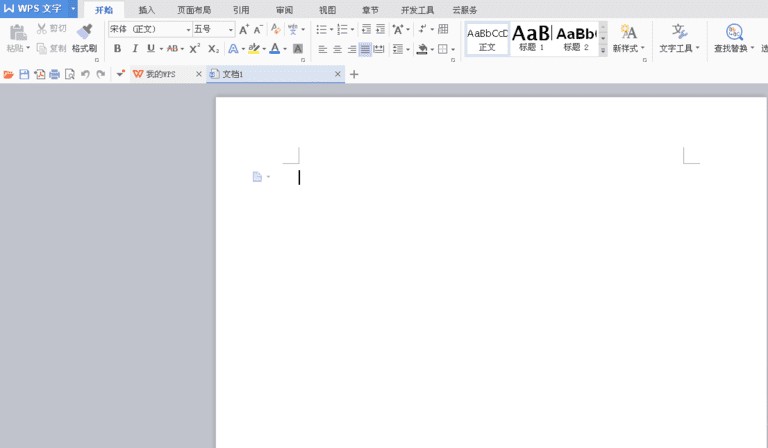Image resolution: width=768 pixels, height=448 pixels.
Task: Align paragraph to the right
Action: (x=352, y=49)
